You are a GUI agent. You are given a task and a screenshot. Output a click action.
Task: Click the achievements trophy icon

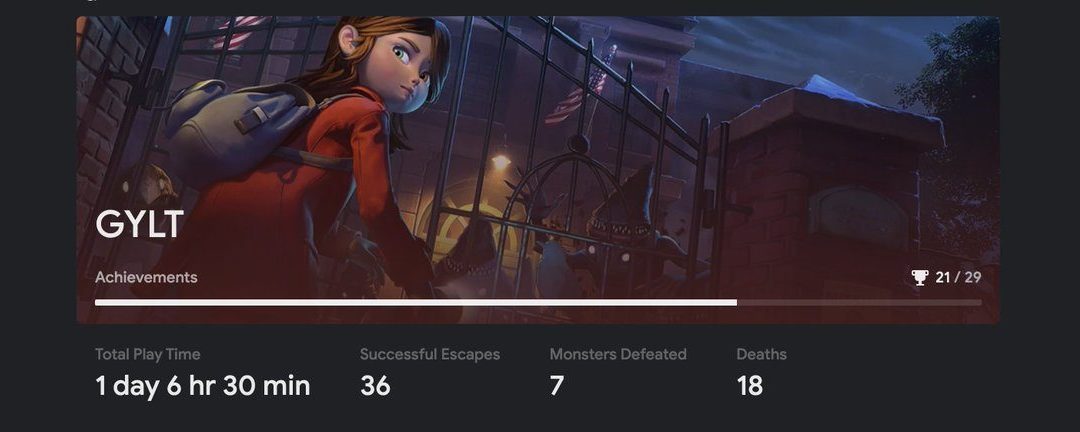(920, 278)
